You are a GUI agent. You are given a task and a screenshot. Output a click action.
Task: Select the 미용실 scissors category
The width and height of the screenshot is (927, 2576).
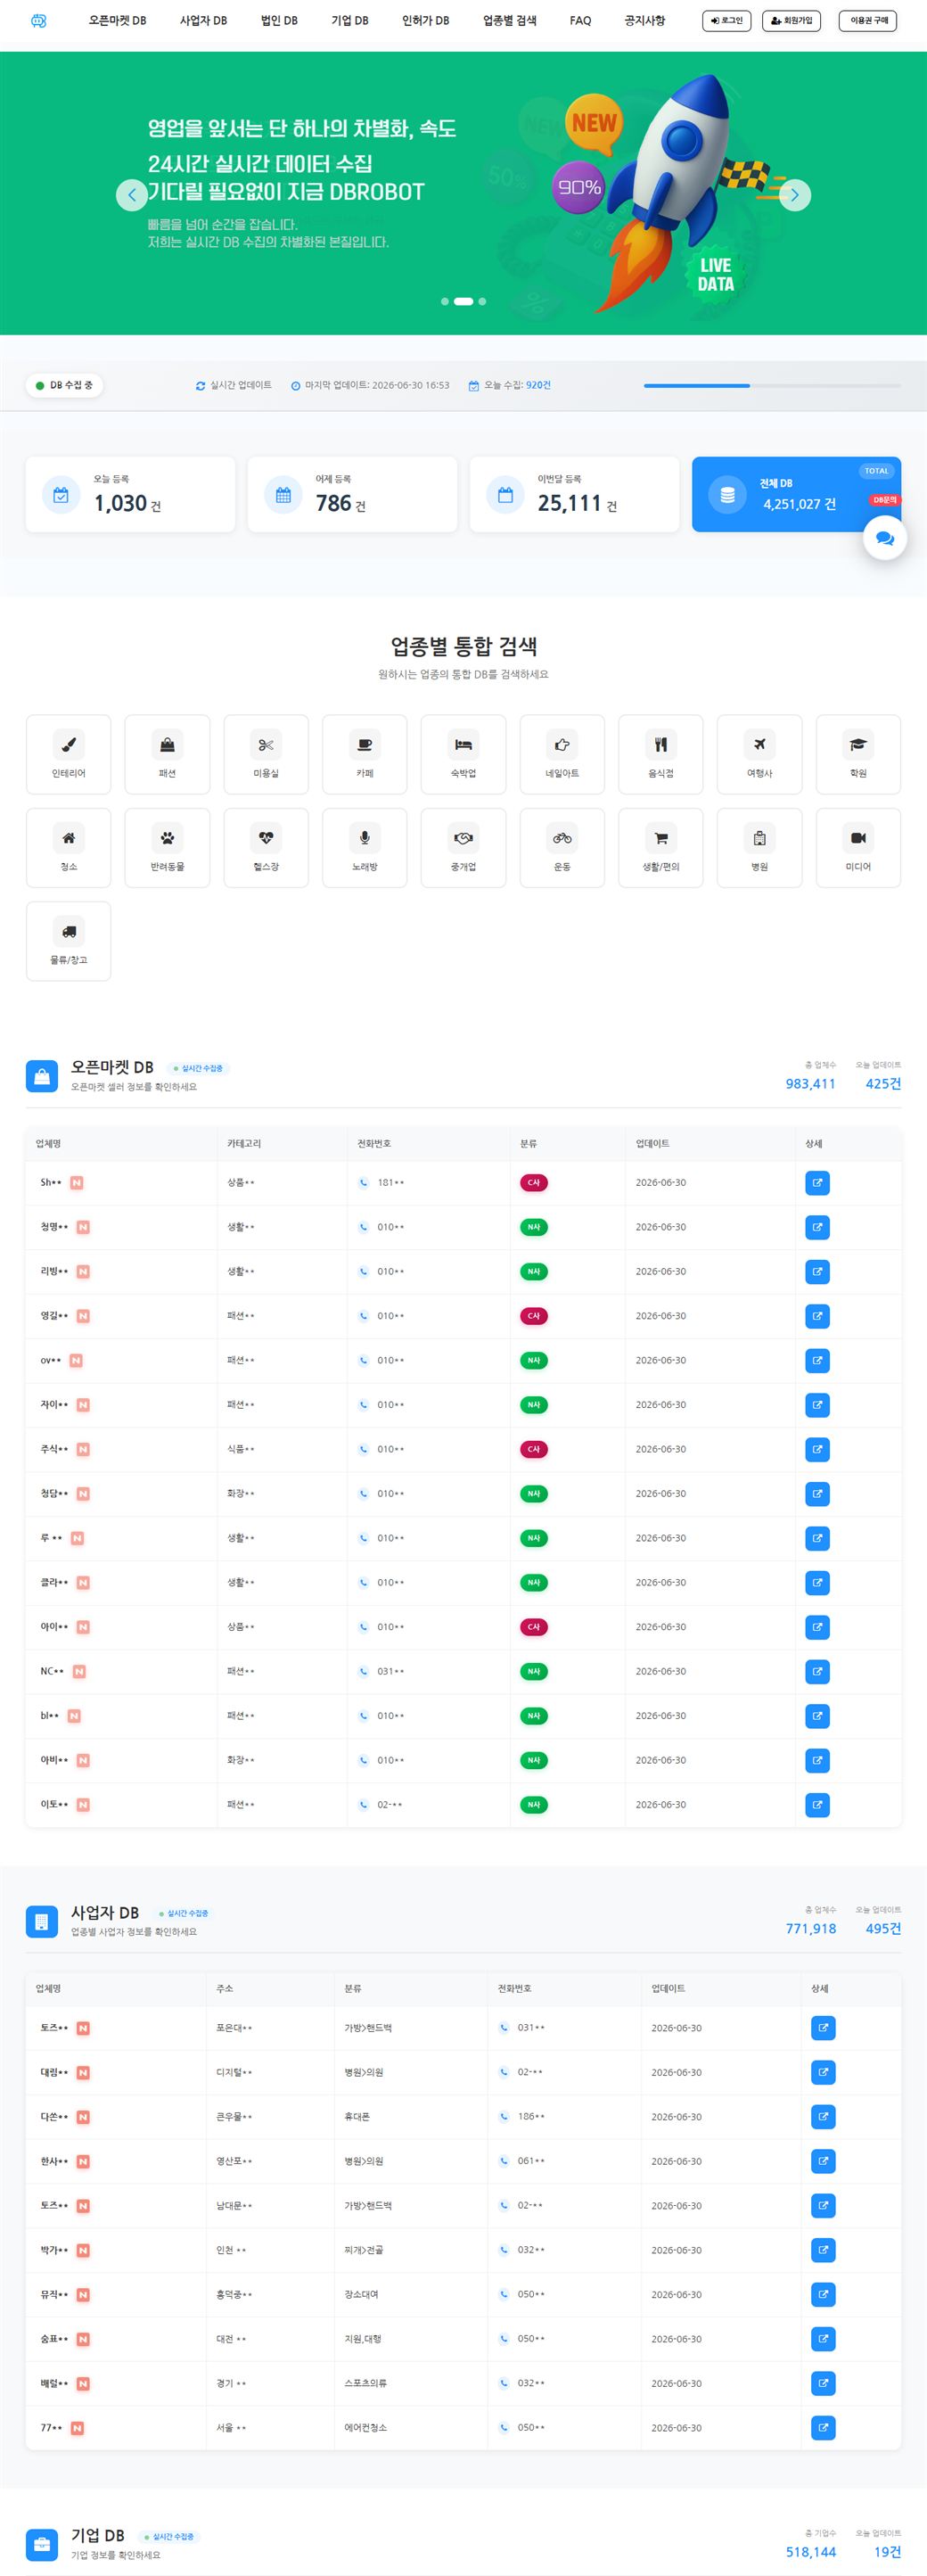tap(266, 753)
